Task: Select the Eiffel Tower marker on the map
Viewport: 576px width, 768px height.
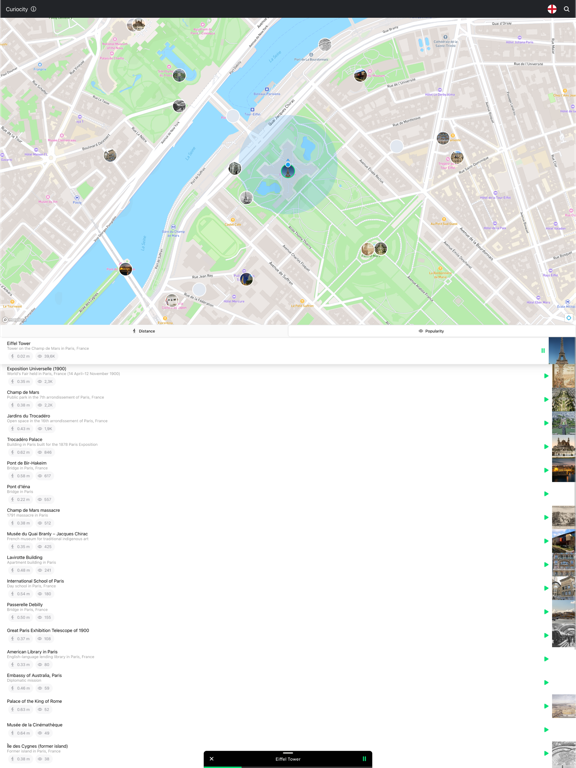Action: point(288,171)
